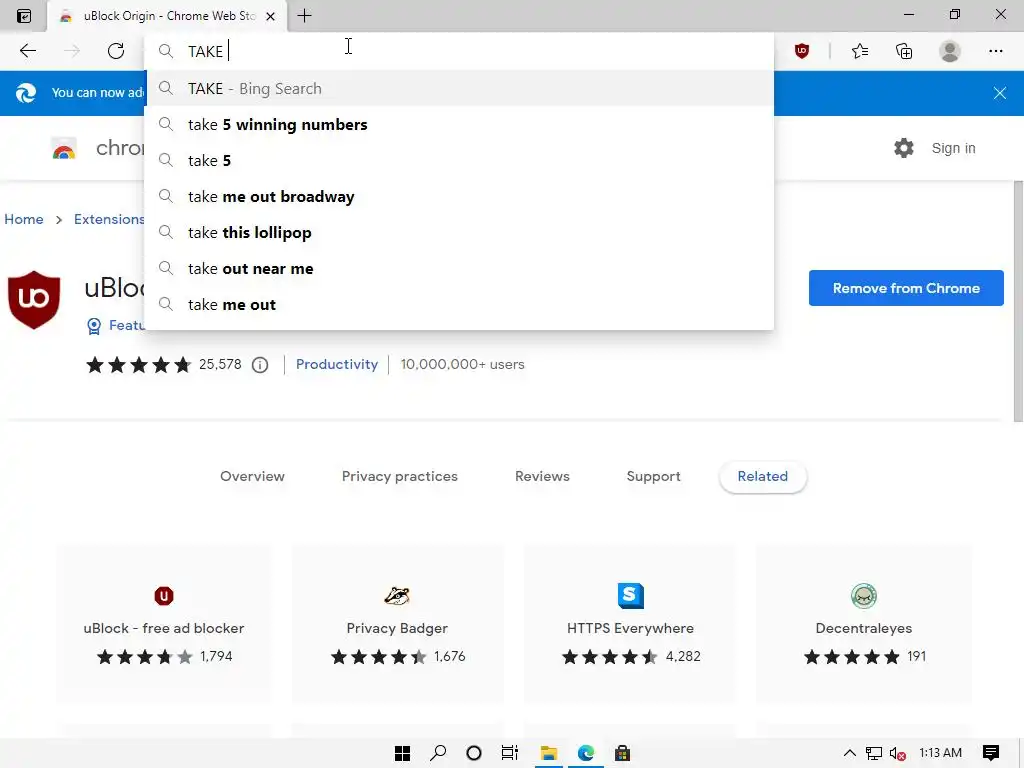
Task: Go to Home breadcrumb link
Action: coord(24,219)
